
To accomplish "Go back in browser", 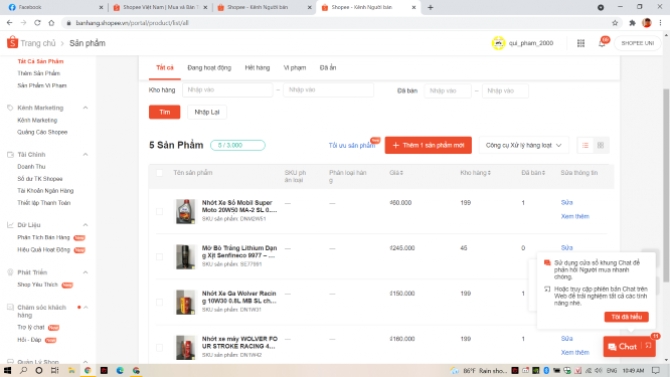I will coord(9,23).
